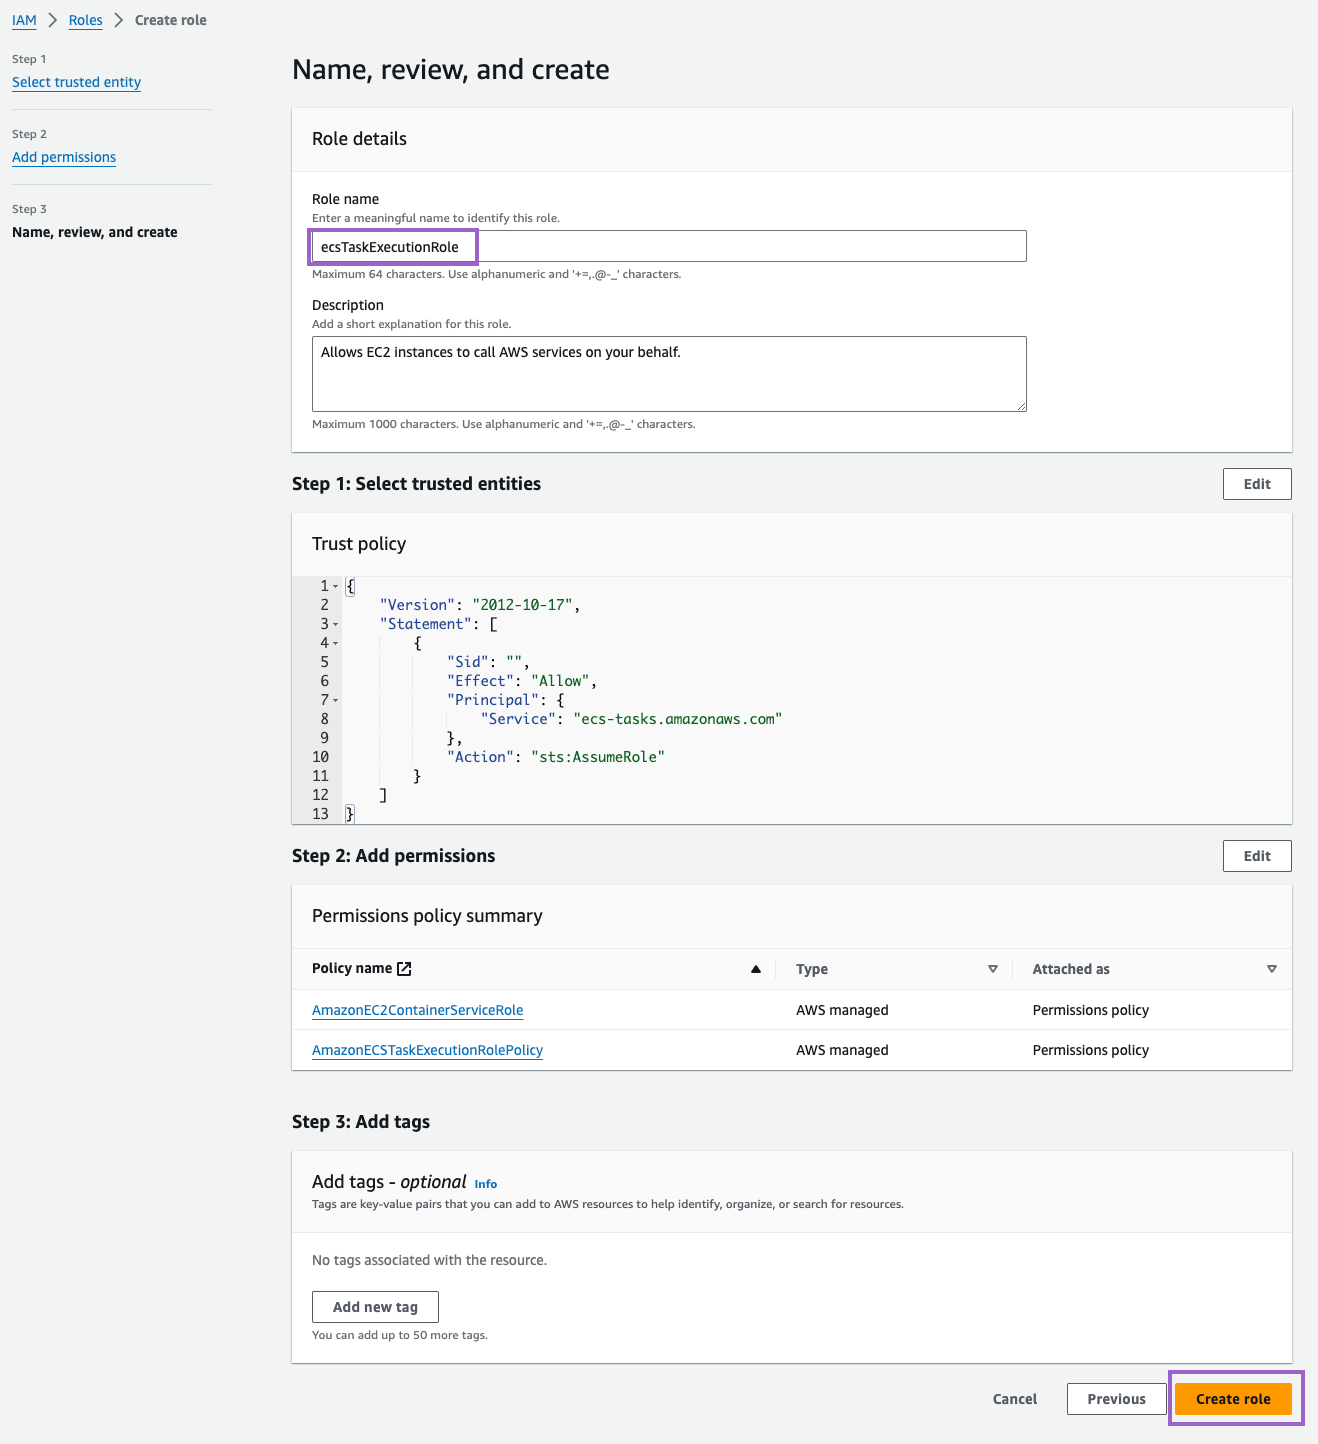Collapse the fold arrow on line 4

(336, 644)
